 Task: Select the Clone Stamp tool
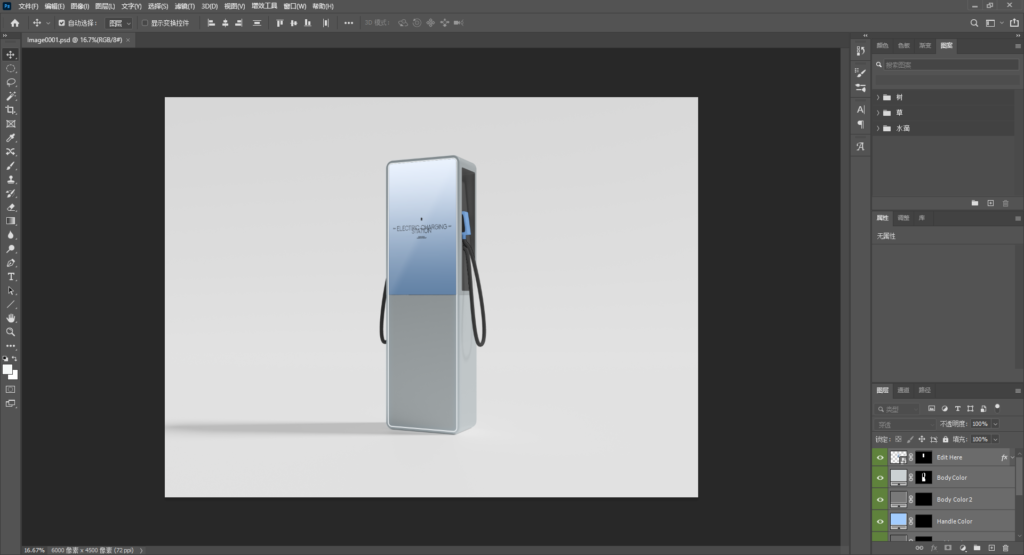coord(10,180)
